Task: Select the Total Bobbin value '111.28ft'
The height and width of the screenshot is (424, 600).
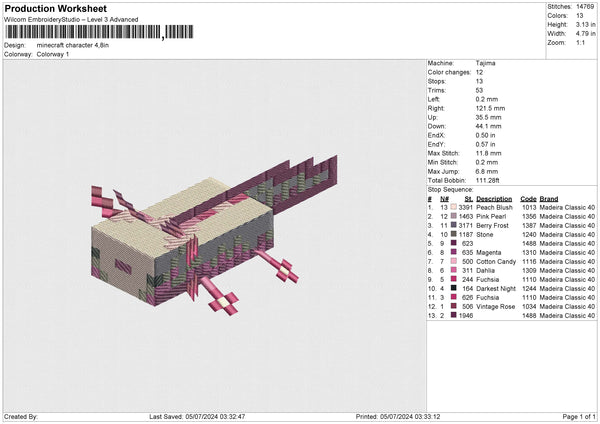Action: click(488, 180)
